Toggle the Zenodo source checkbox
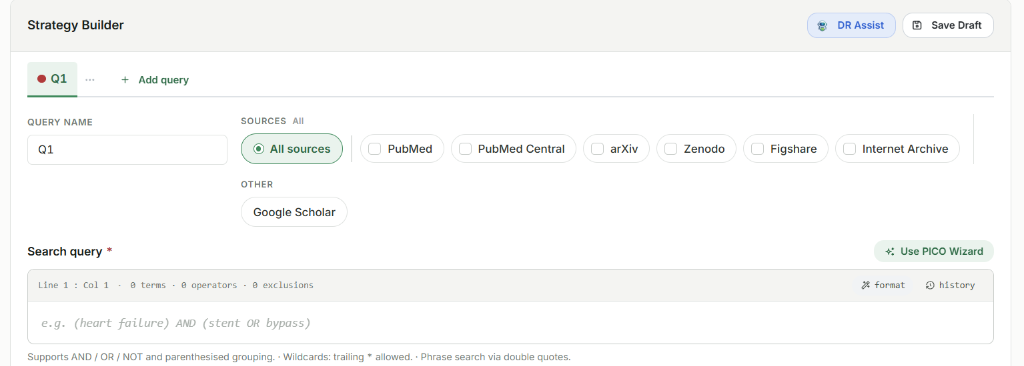 tap(671, 149)
